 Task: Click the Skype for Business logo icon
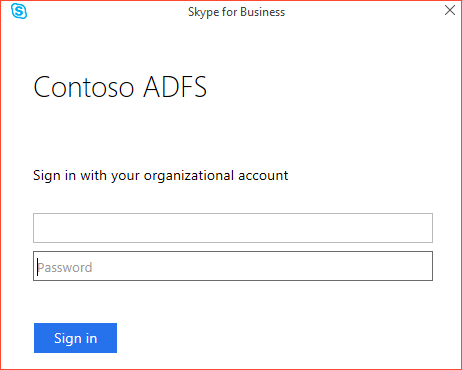pyautogui.click(x=19, y=11)
